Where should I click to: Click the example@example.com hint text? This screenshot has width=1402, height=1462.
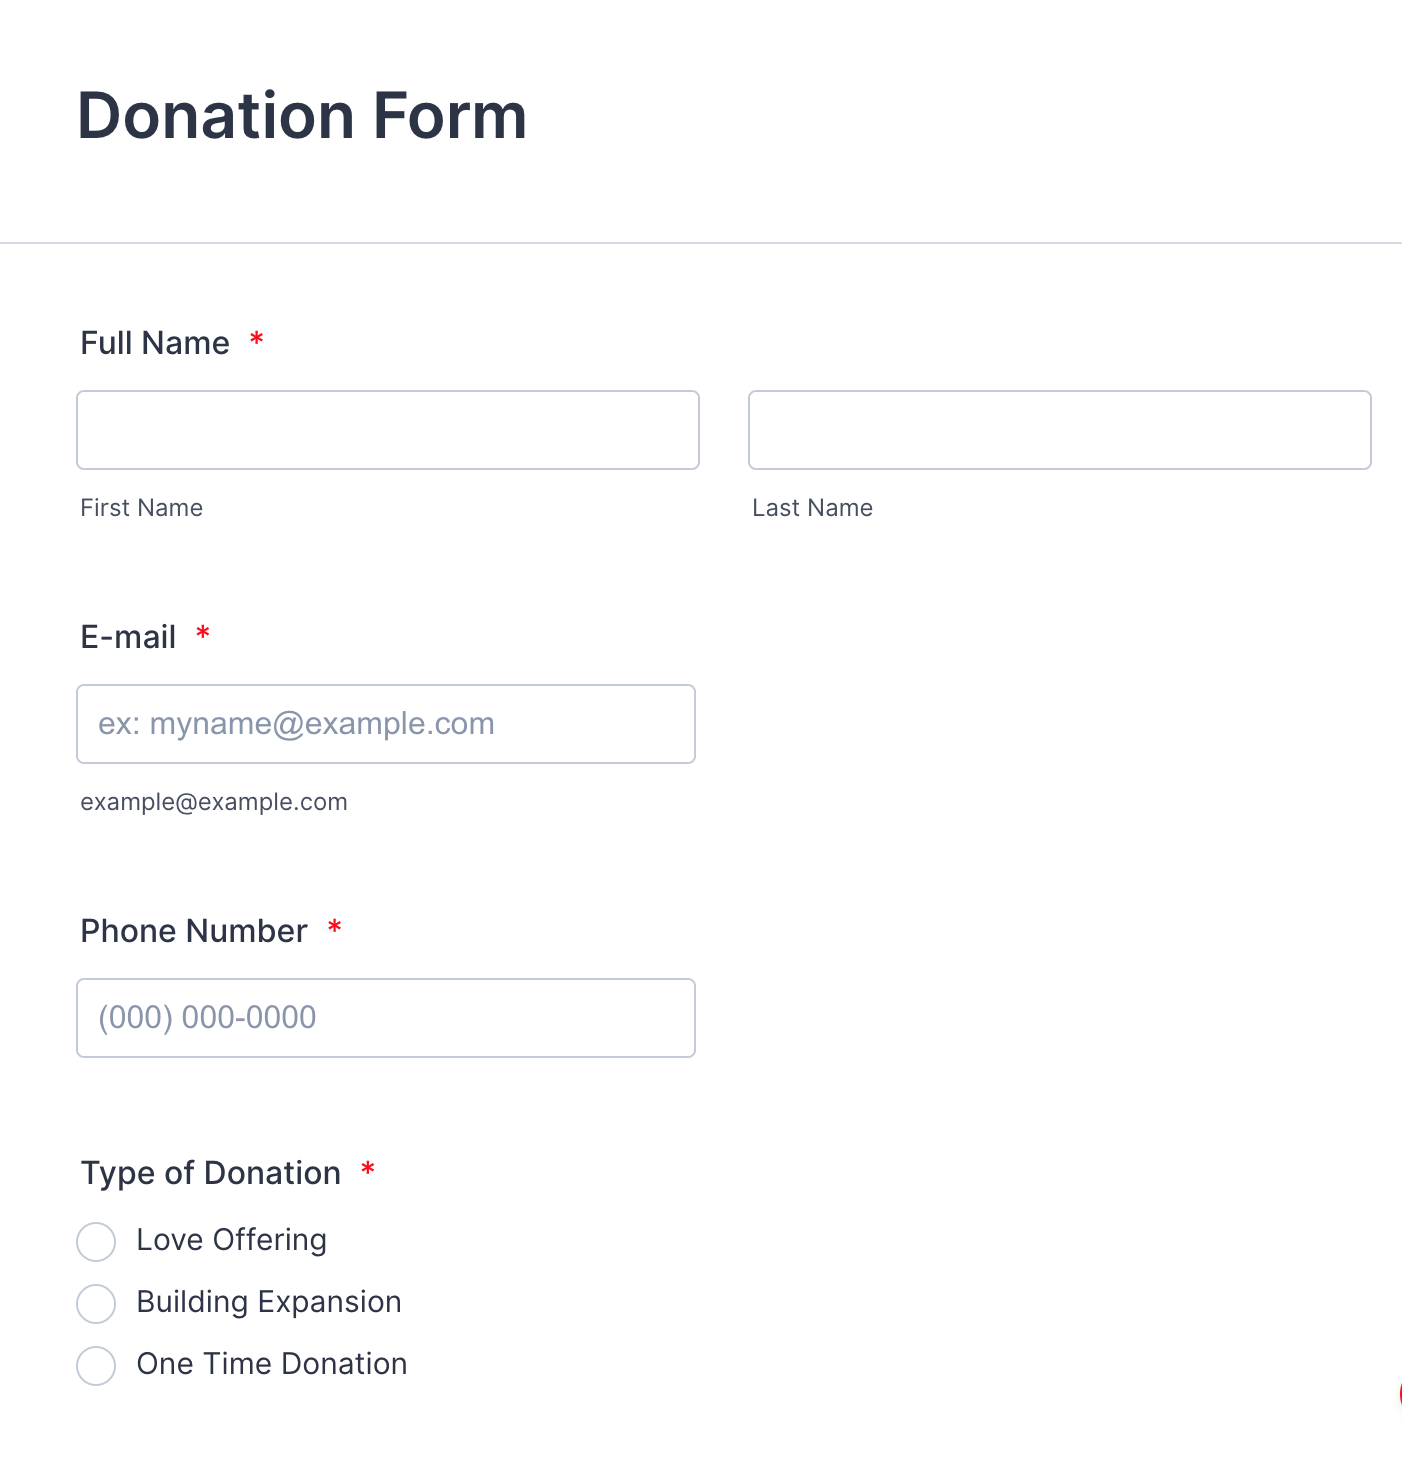point(214,802)
